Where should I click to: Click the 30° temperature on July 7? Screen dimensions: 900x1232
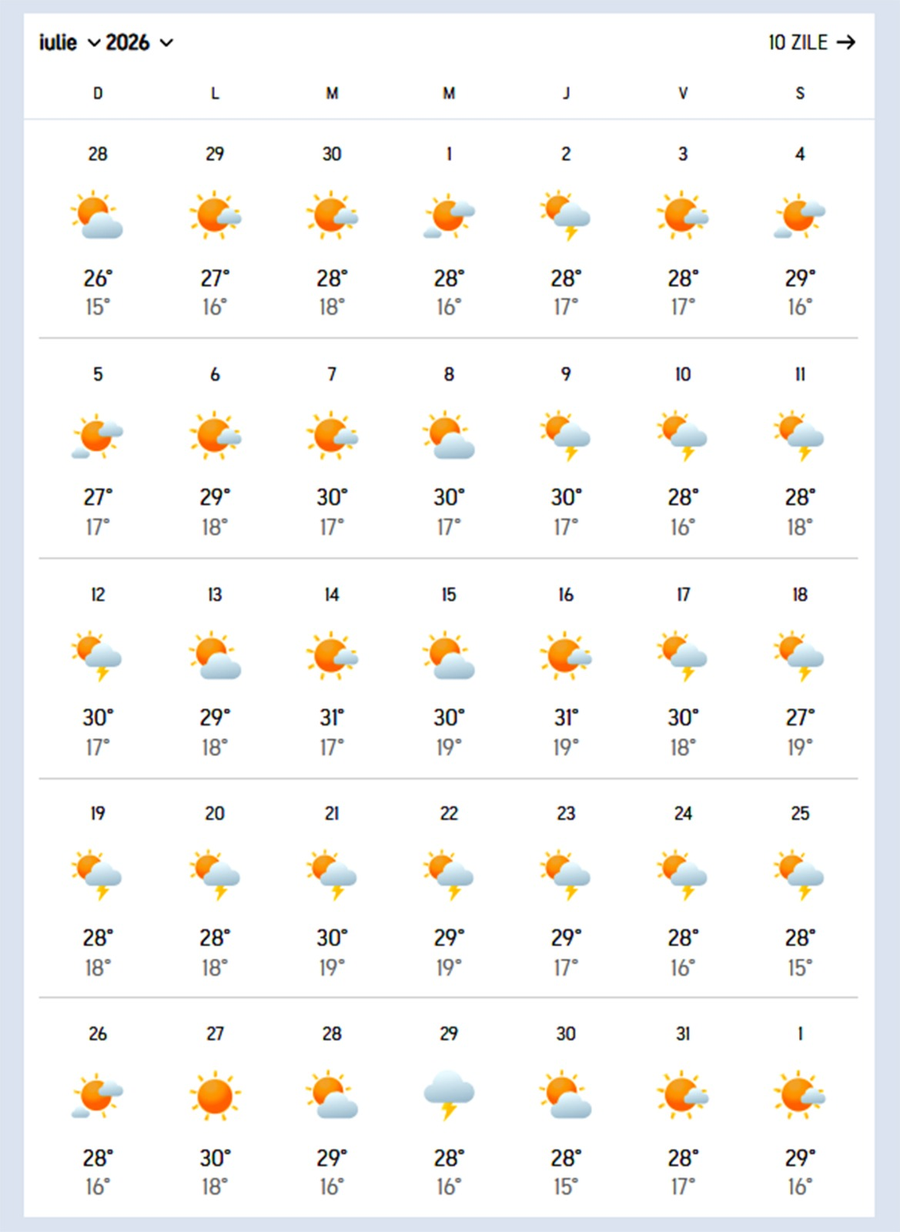(332, 497)
